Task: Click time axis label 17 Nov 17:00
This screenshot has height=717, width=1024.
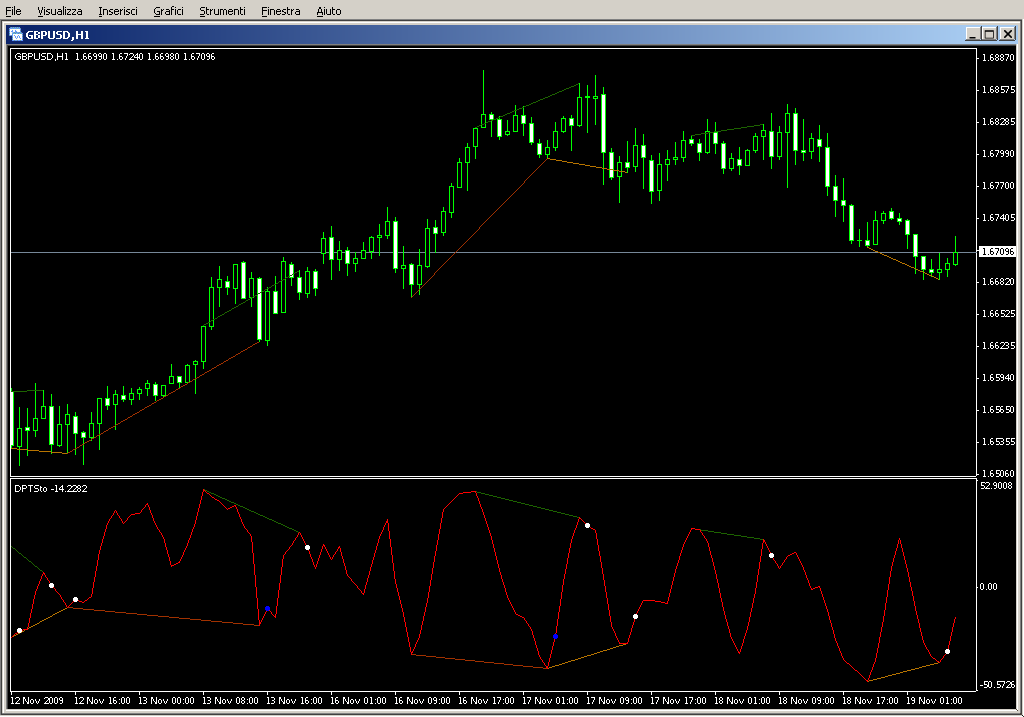Action: (679, 701)
